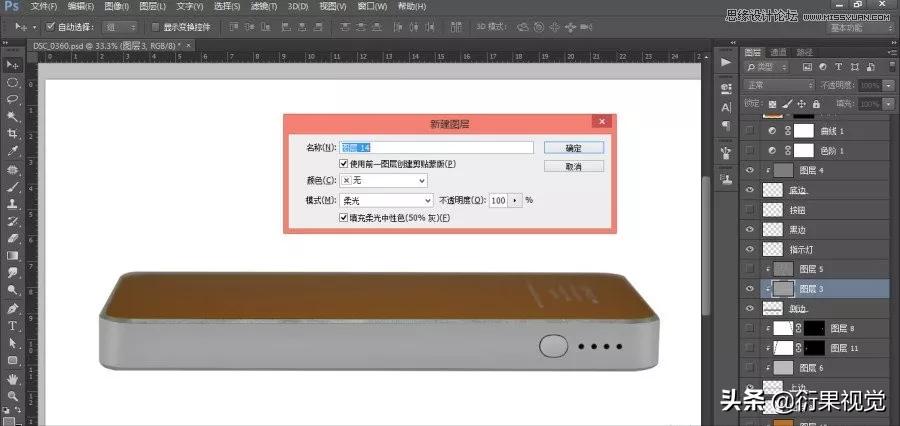Select the Pen tool
Screen dimensions: 900x426
(12, 308)
